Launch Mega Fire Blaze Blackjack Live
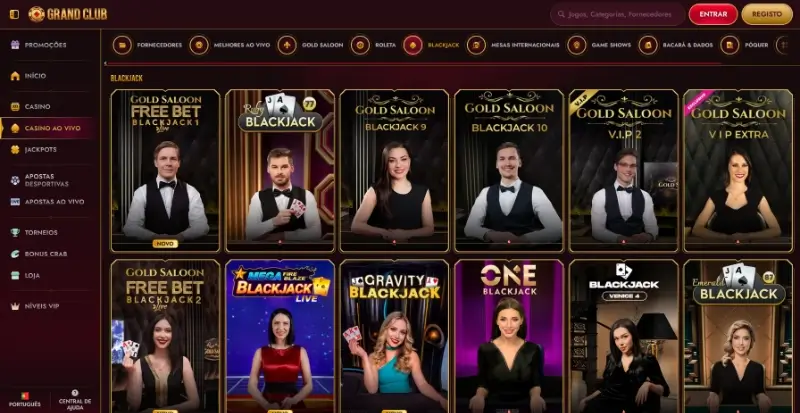The width and height of the screenshot is (800, 413). point(280,336)
